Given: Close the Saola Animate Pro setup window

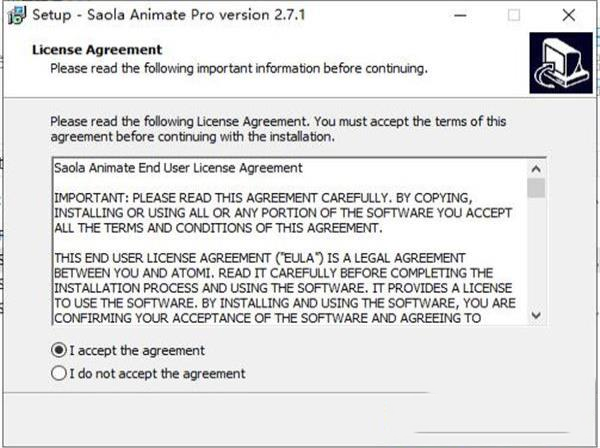Looking at the screenshot, I should [569, 16].
